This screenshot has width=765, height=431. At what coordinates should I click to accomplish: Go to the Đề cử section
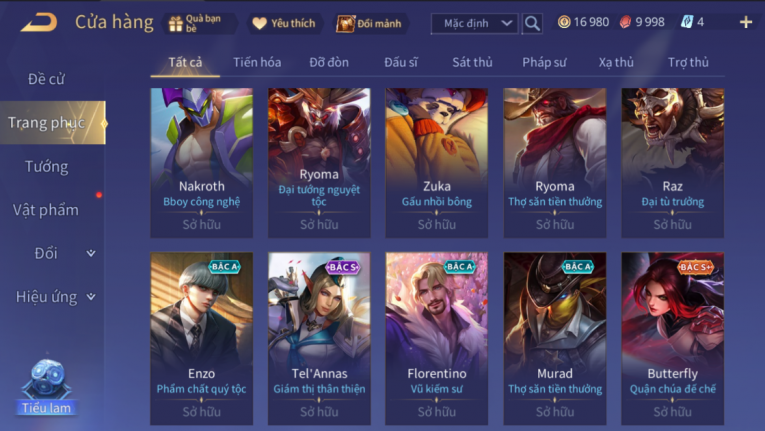pos(46,79)
